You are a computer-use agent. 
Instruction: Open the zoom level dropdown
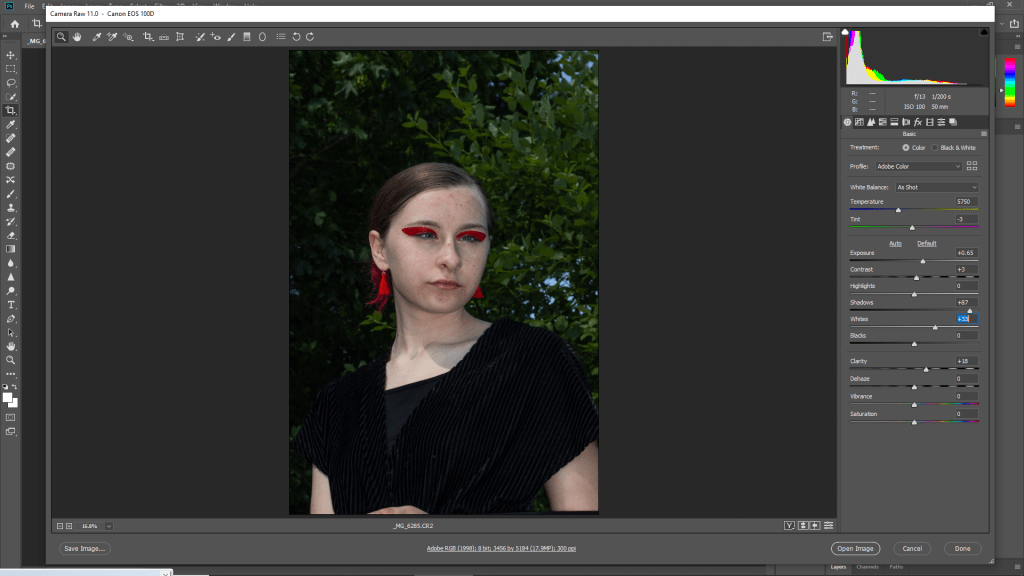coord(108,525)
